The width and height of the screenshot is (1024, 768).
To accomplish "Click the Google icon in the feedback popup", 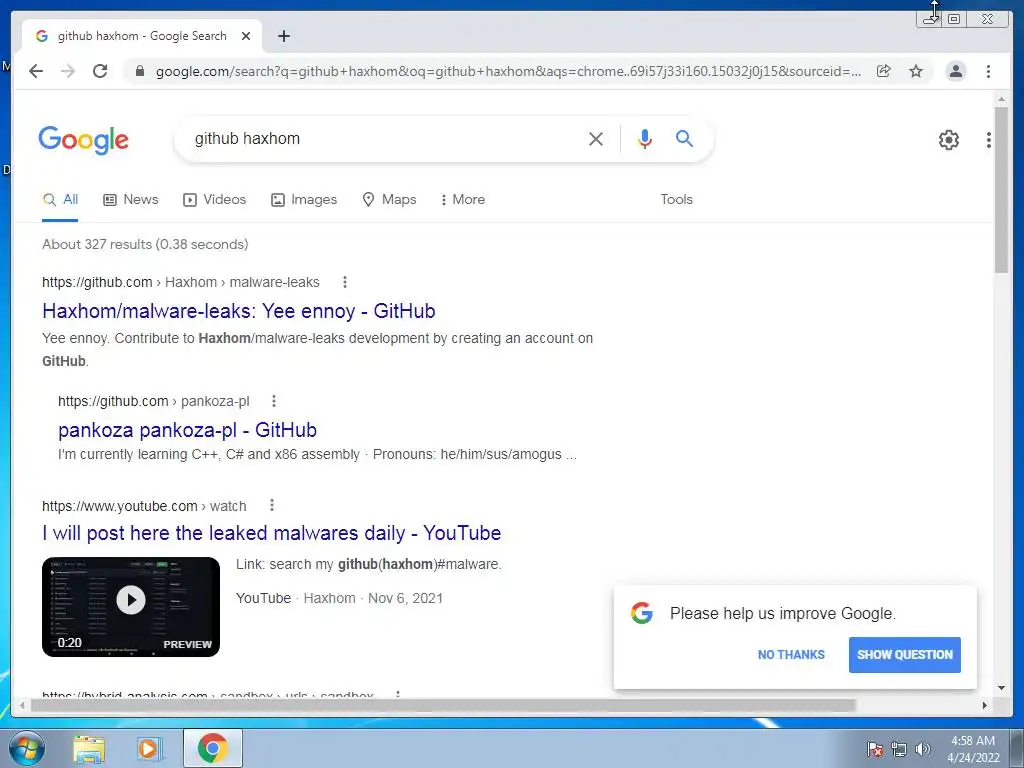I will coord(642,613).
